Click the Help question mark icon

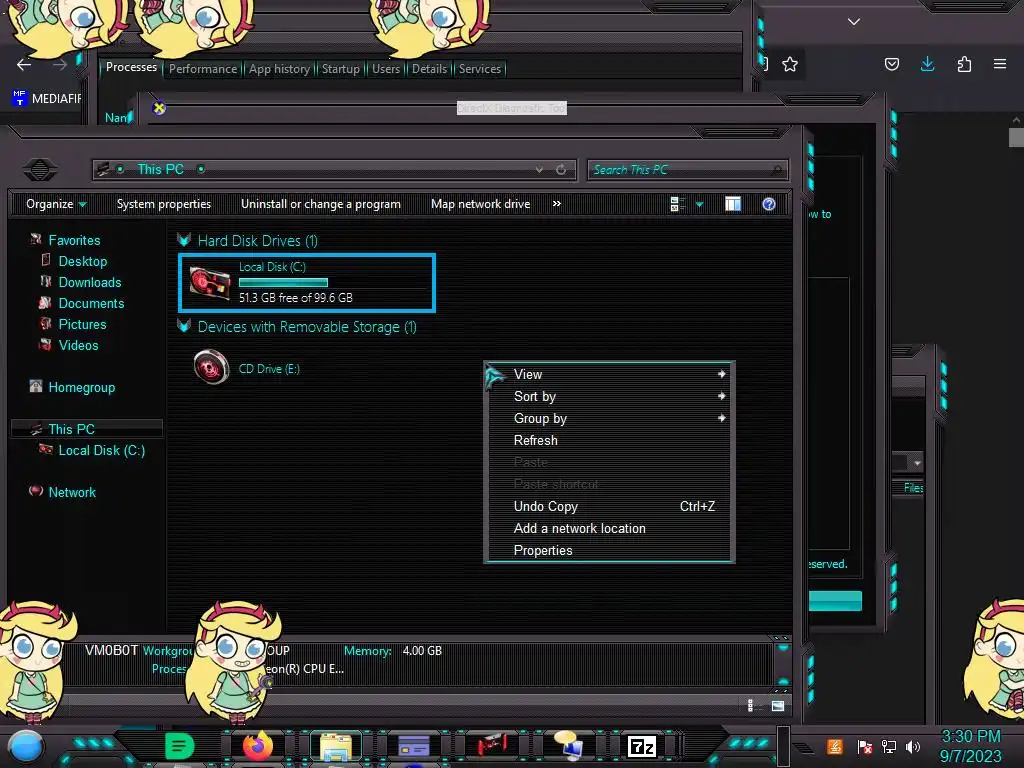coord(769,204)
